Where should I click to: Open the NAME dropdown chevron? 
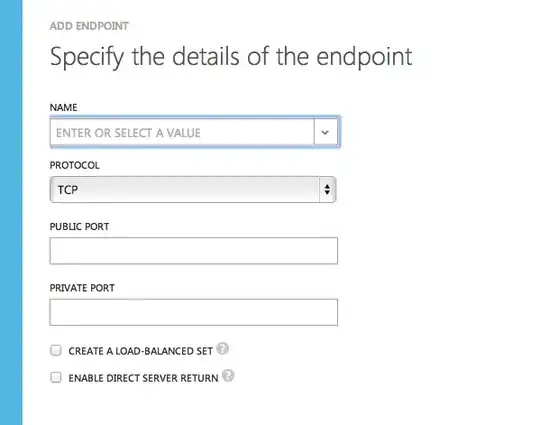pyautogui.click(x=325, y=132)
